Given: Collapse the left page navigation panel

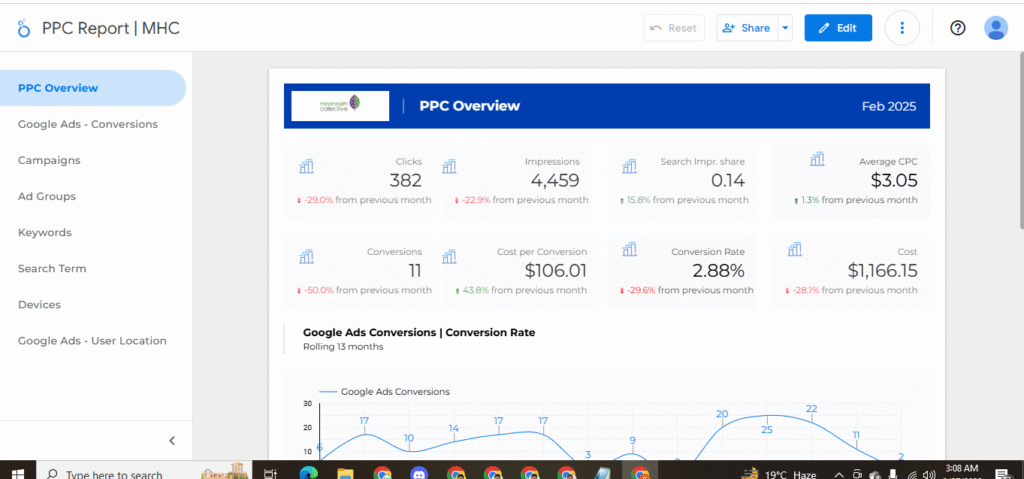Looking at the screenshot, I should [172, 440].
